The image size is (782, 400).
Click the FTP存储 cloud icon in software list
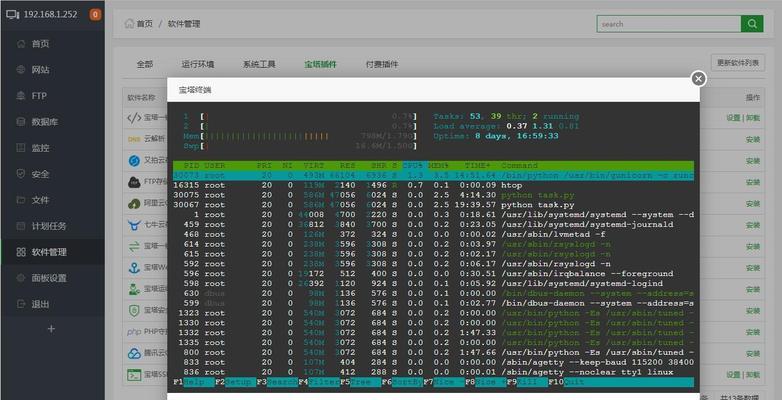coord(134,182)
